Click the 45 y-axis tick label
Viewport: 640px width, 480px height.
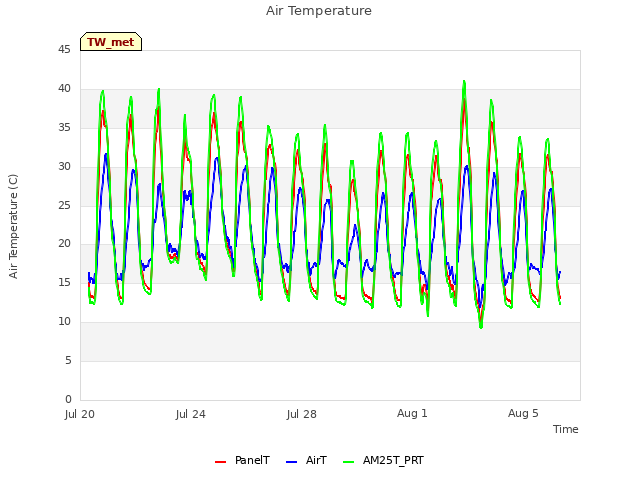(x=64, y=49)
